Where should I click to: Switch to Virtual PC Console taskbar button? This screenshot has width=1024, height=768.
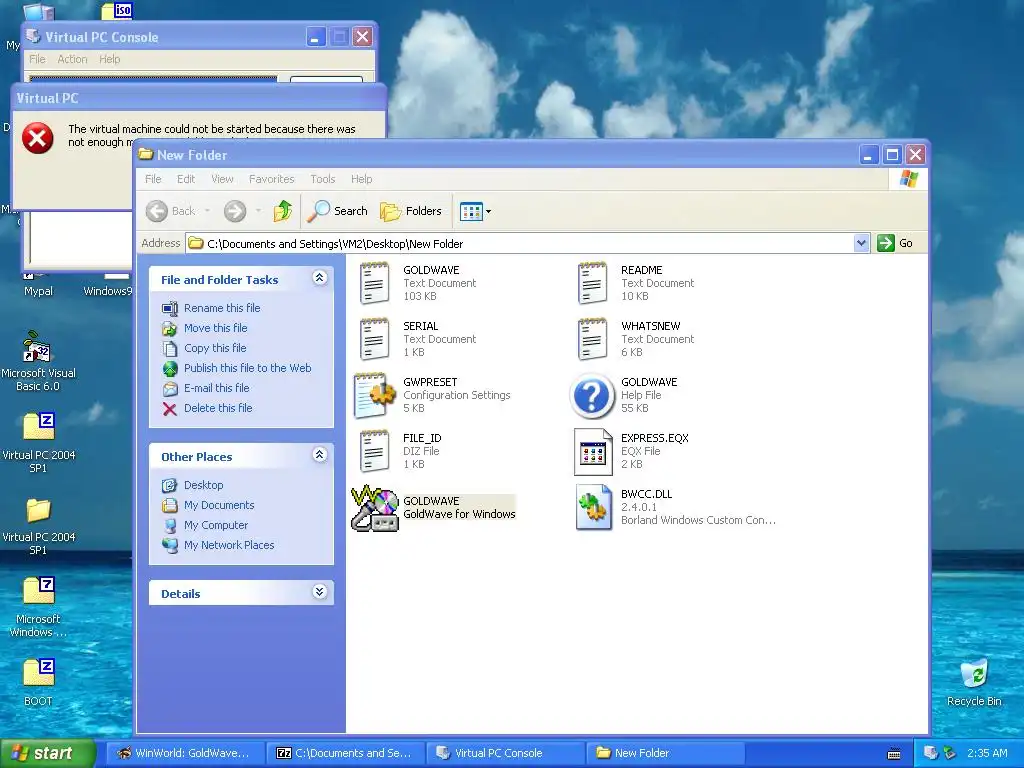coord(505,753)
